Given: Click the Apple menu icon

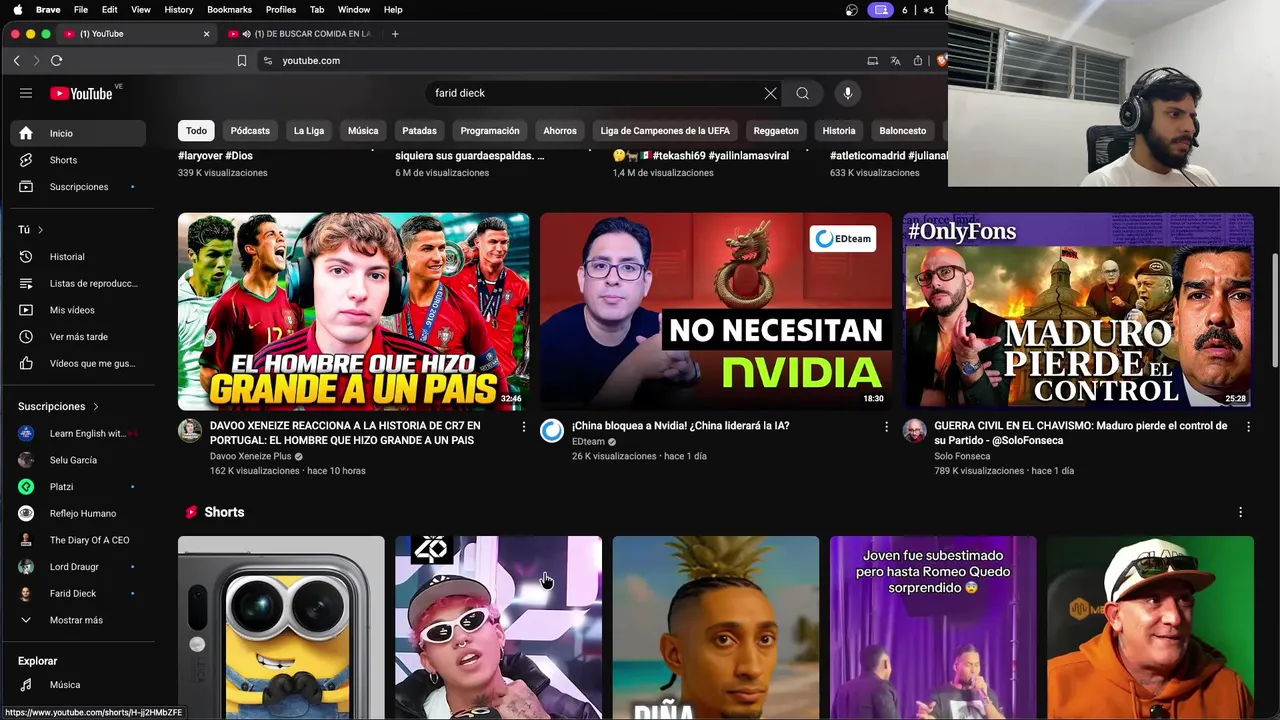Looking at the screenshot, I should (17, 10).
